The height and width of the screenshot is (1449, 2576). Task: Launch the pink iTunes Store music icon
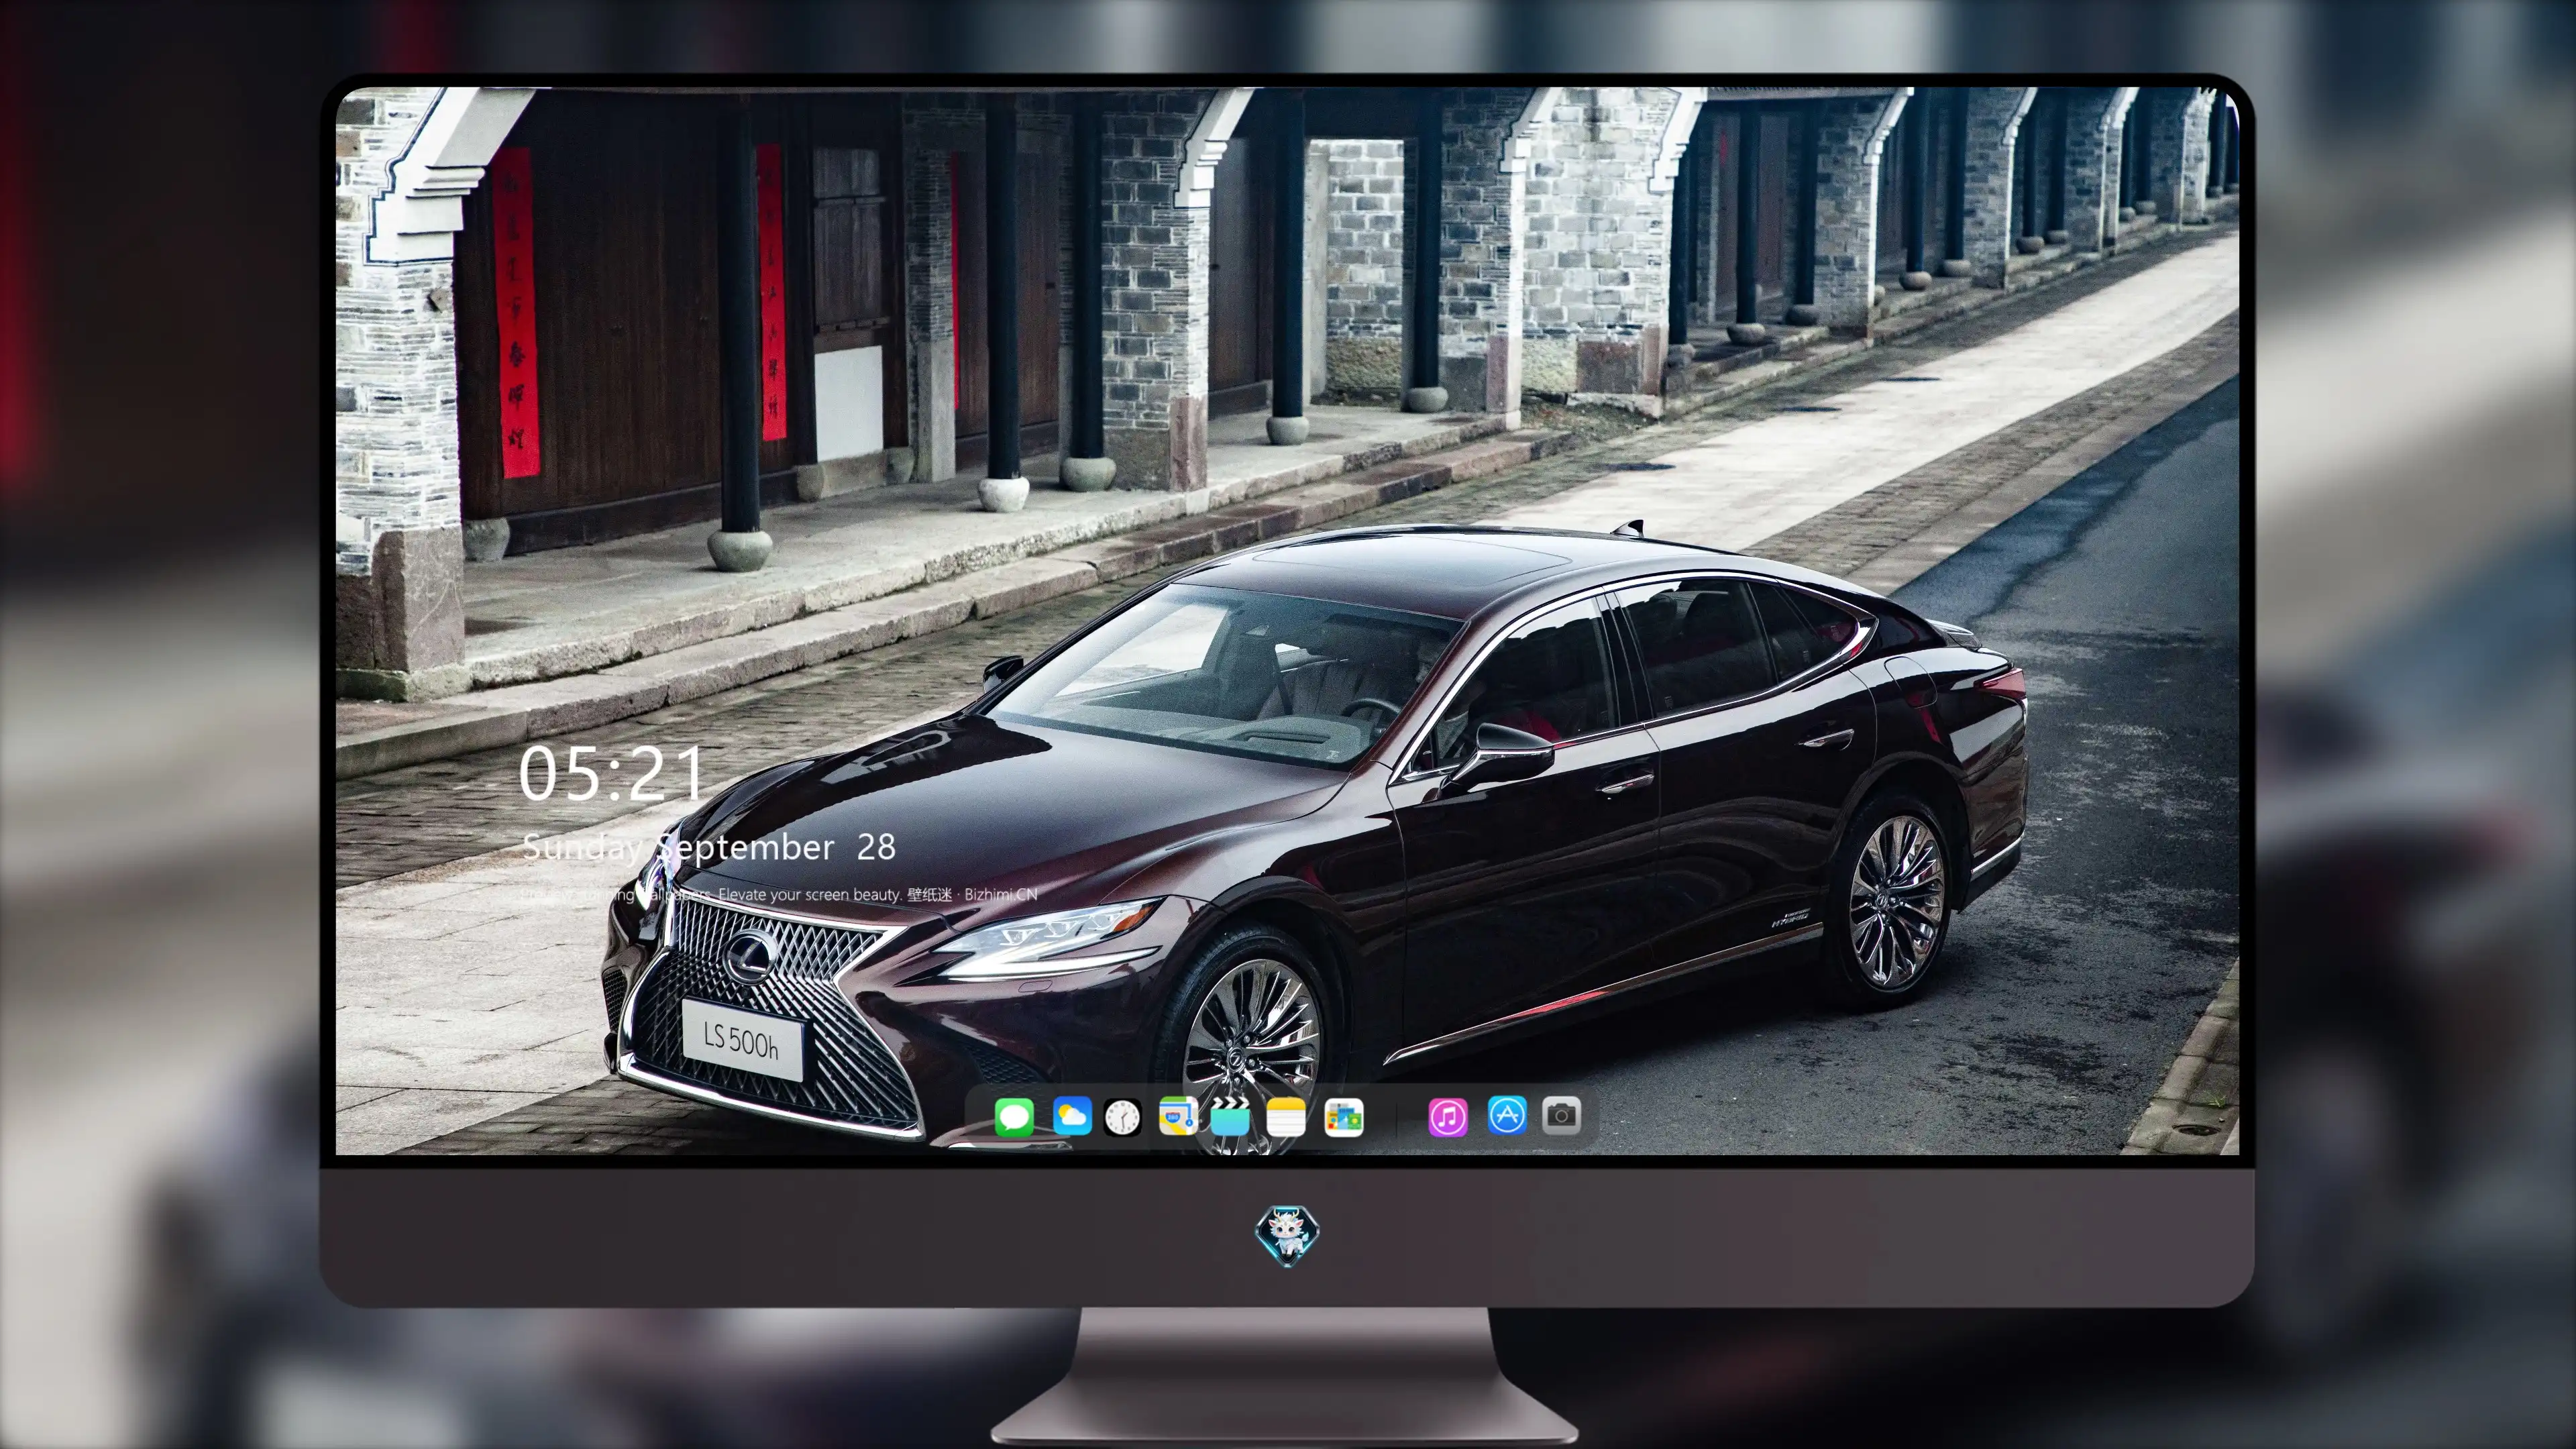tap(1448, 1117)
